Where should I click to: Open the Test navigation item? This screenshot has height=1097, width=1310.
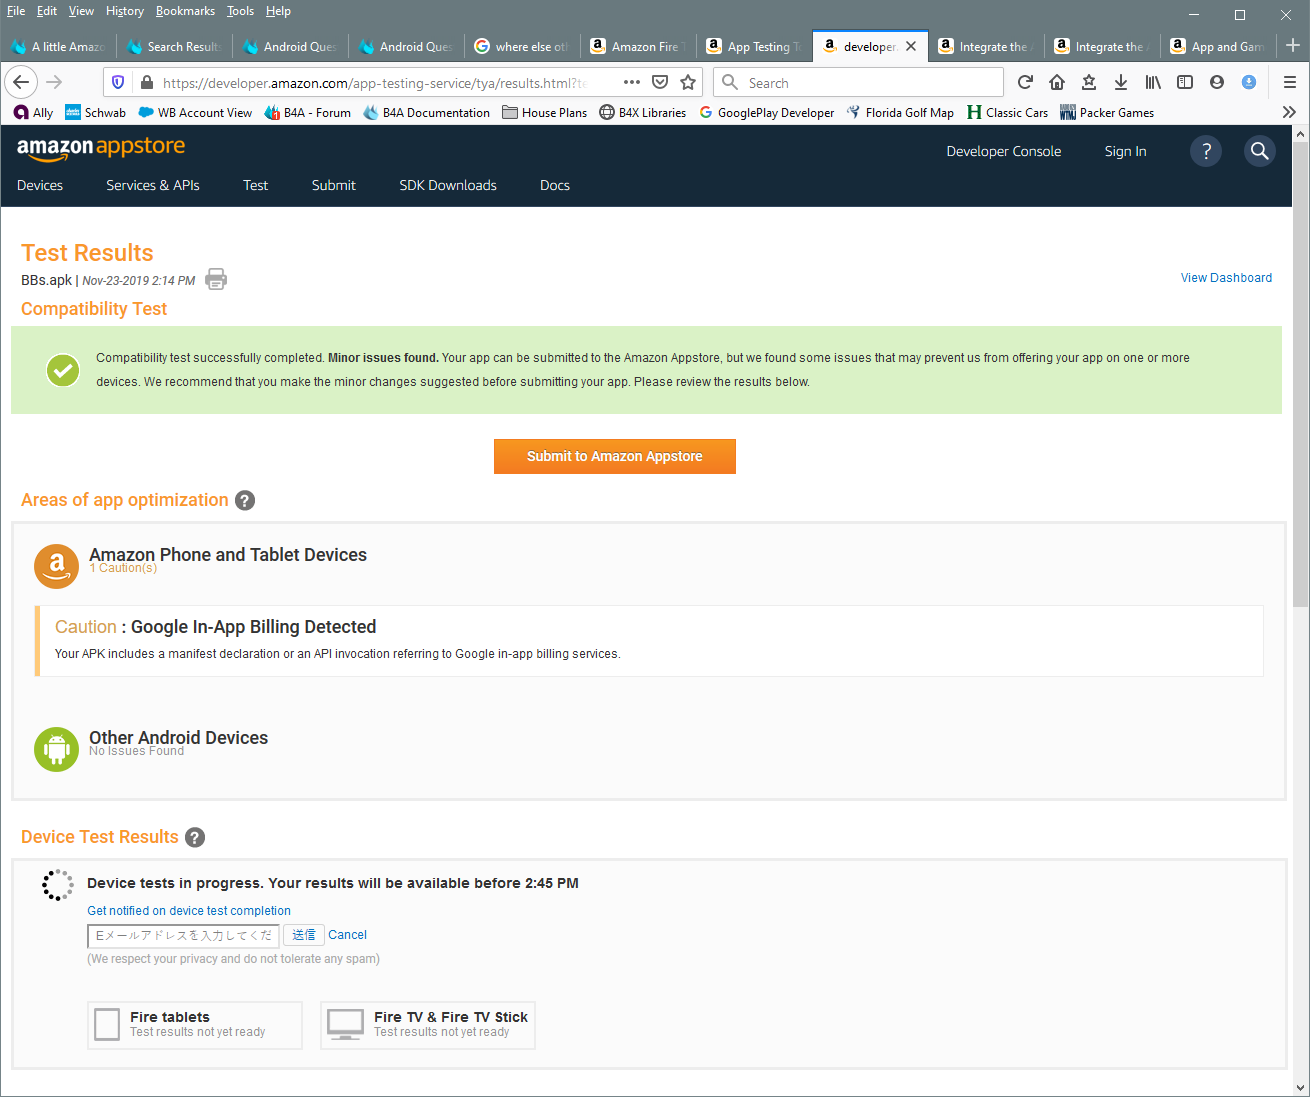pyautogui.click(x=255, y=185)
